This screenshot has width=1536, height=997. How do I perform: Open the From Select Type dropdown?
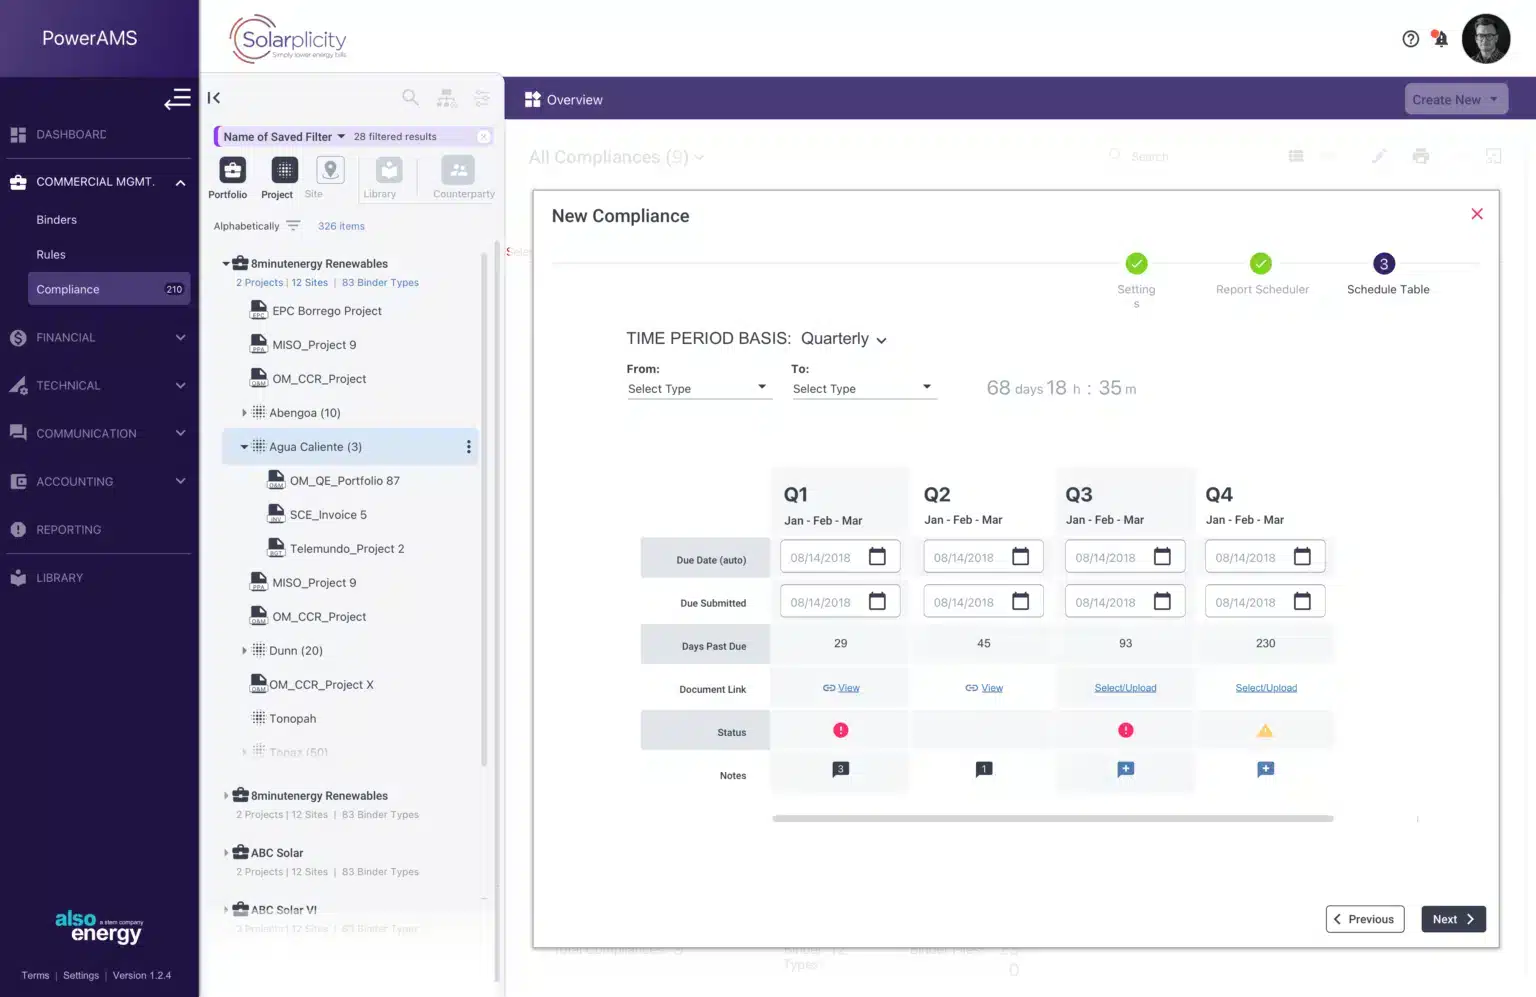699,388
